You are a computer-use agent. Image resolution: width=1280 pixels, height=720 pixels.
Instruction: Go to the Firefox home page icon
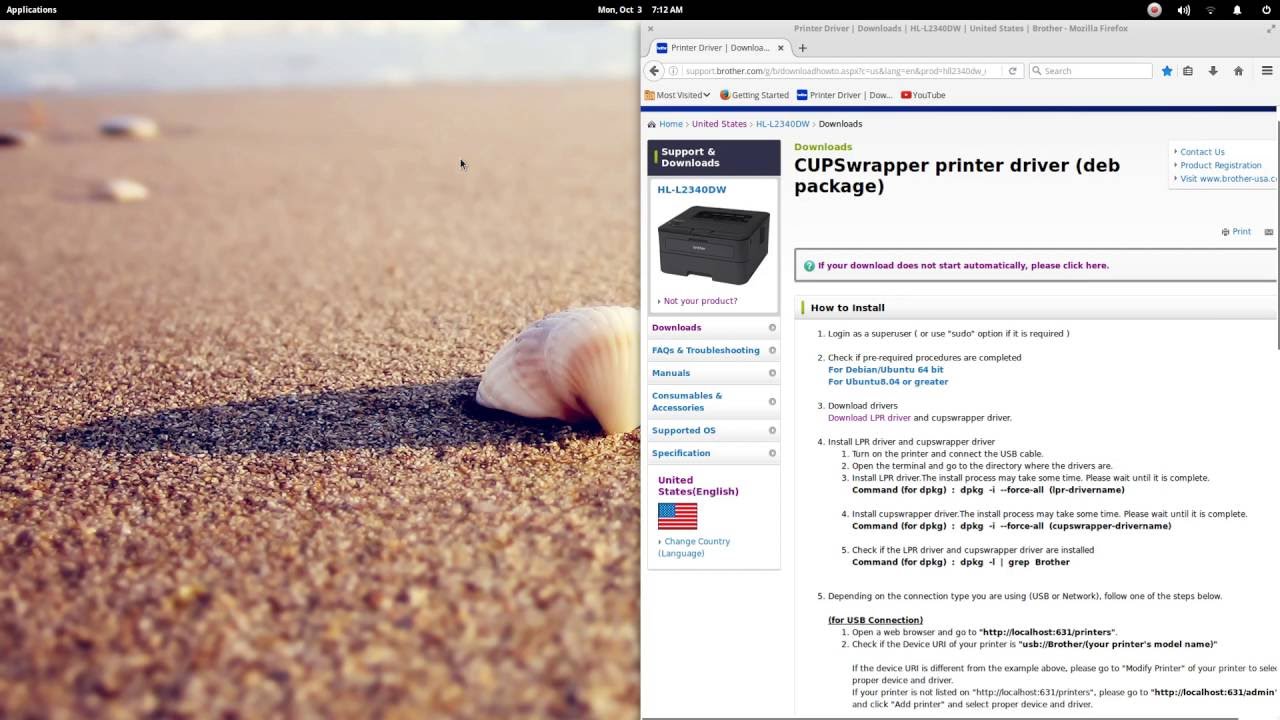(1238, 71)
